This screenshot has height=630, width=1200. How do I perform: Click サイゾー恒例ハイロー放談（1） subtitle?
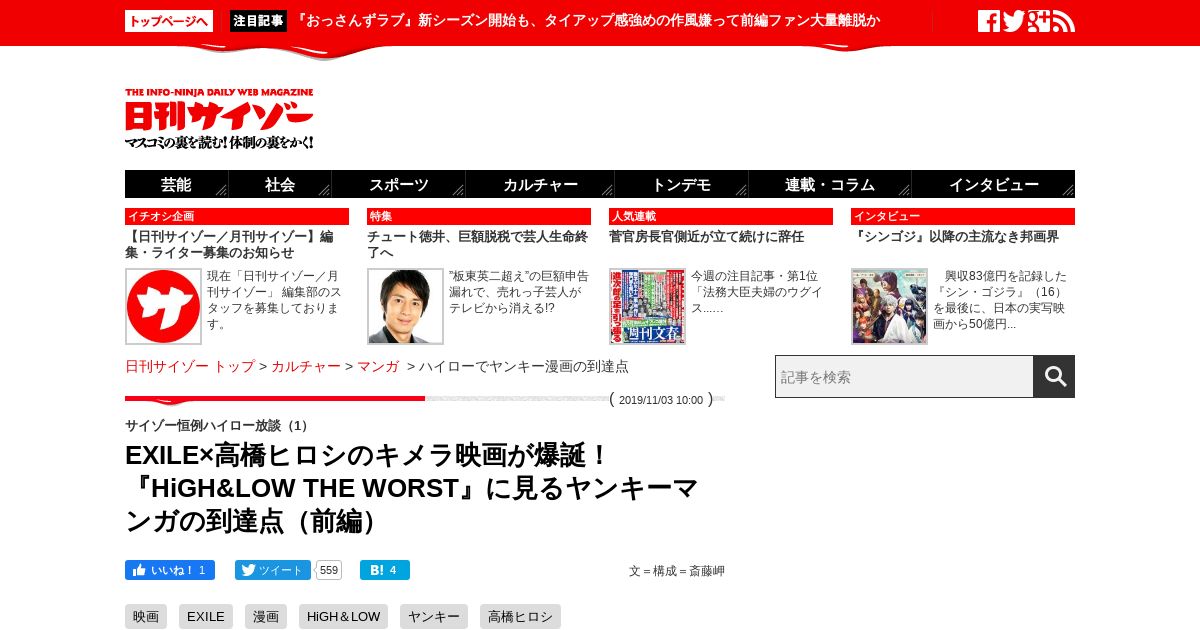(x=219, y=425)
